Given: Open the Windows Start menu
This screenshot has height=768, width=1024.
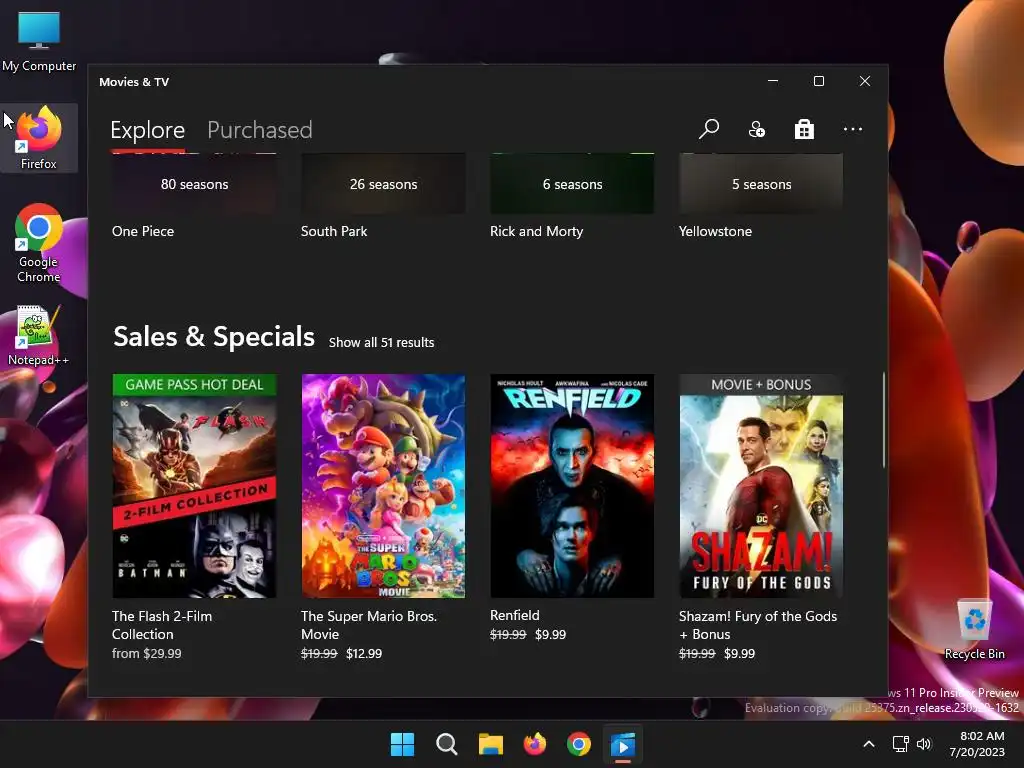Looking at the screenshot, I should pyautogui.click(x=402, y=744).
